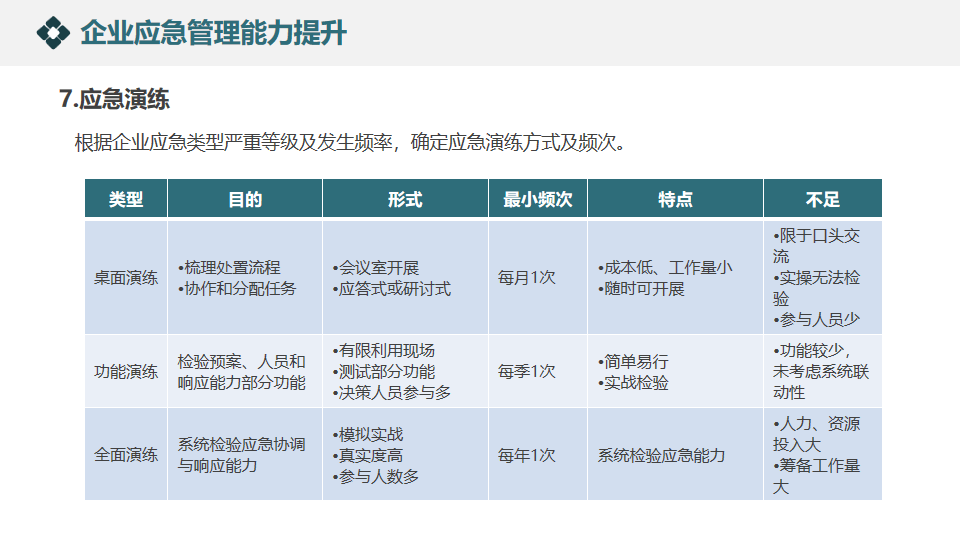Click the diamond logo icon beside the title
The height and width of the screenshot is (540, 960).
[53, 32]
